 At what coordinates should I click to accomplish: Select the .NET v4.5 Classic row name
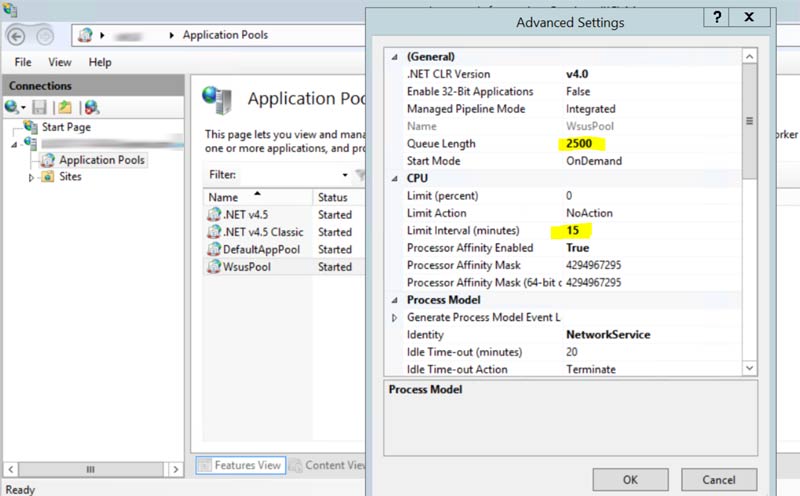click(x=263, y=232)
